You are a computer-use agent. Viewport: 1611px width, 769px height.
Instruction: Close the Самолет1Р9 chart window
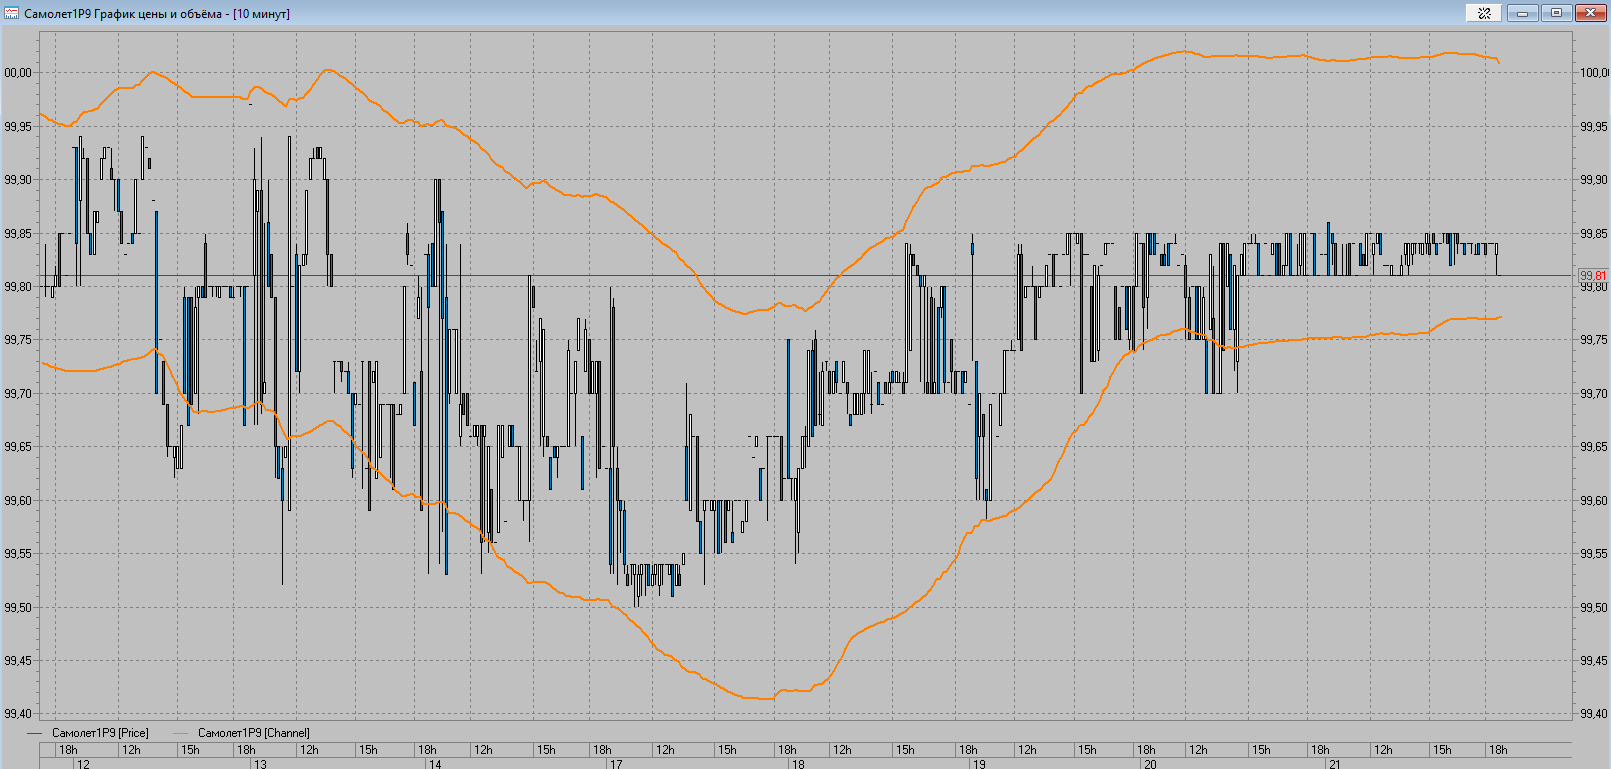point(1589,13)
